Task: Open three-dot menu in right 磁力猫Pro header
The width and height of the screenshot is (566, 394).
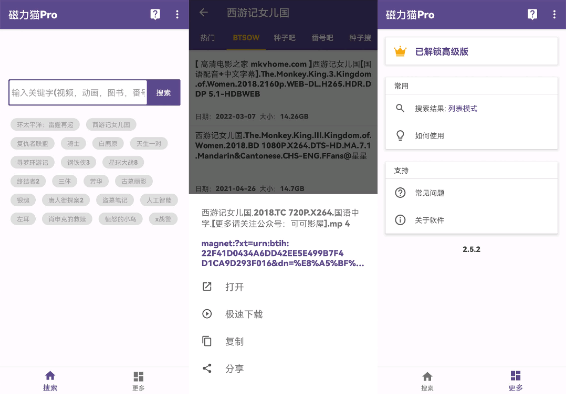Action: click(554, 14)
